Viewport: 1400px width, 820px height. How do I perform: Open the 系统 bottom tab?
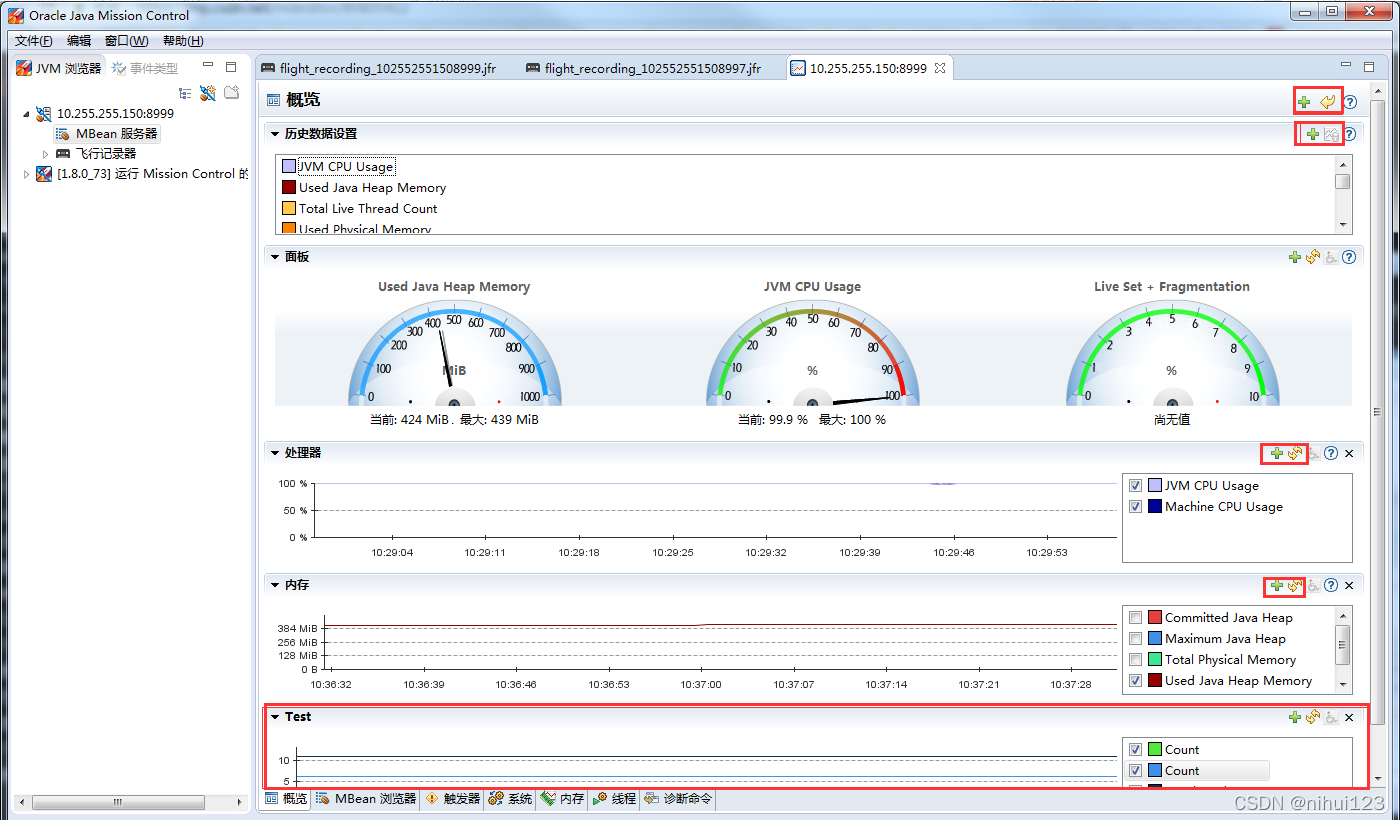(511, 799)
